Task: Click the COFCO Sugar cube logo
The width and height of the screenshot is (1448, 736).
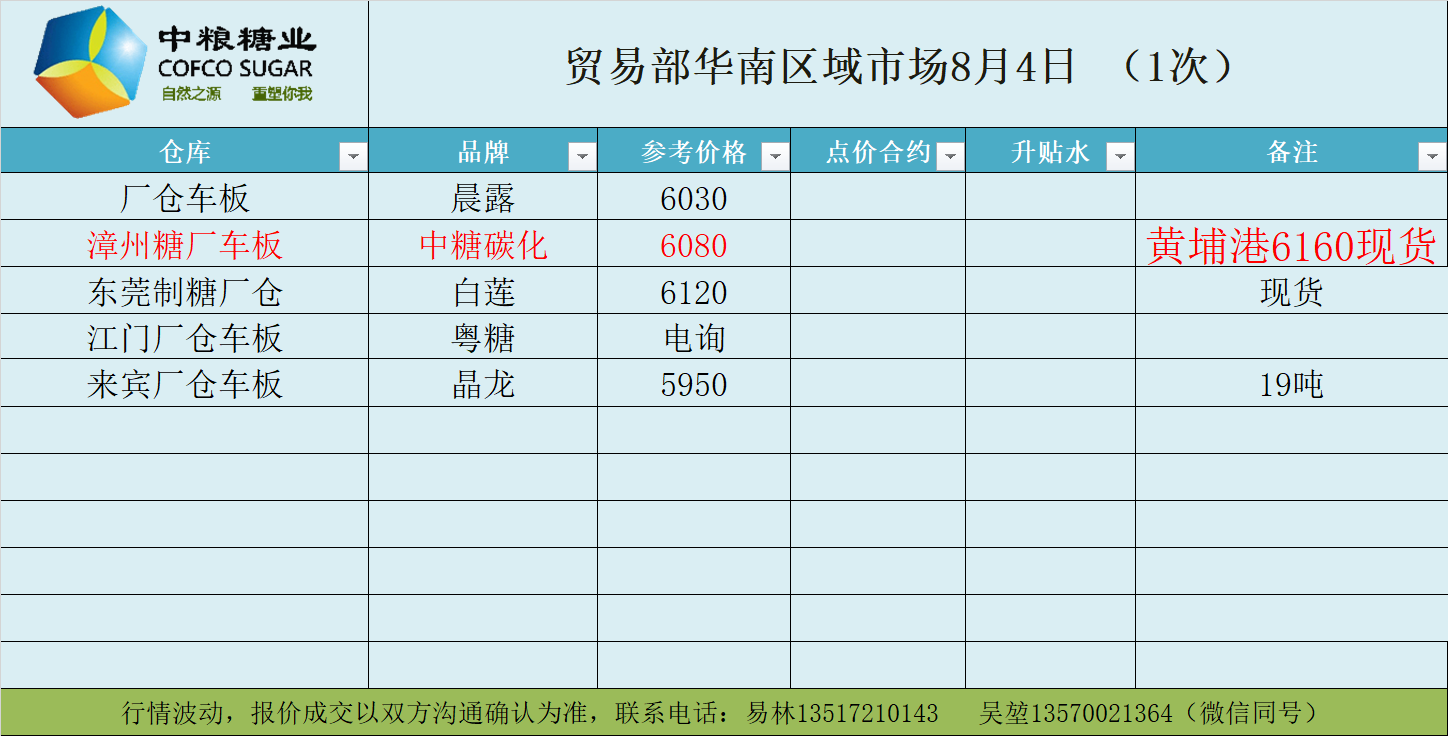Action: (x=90, y=62)
